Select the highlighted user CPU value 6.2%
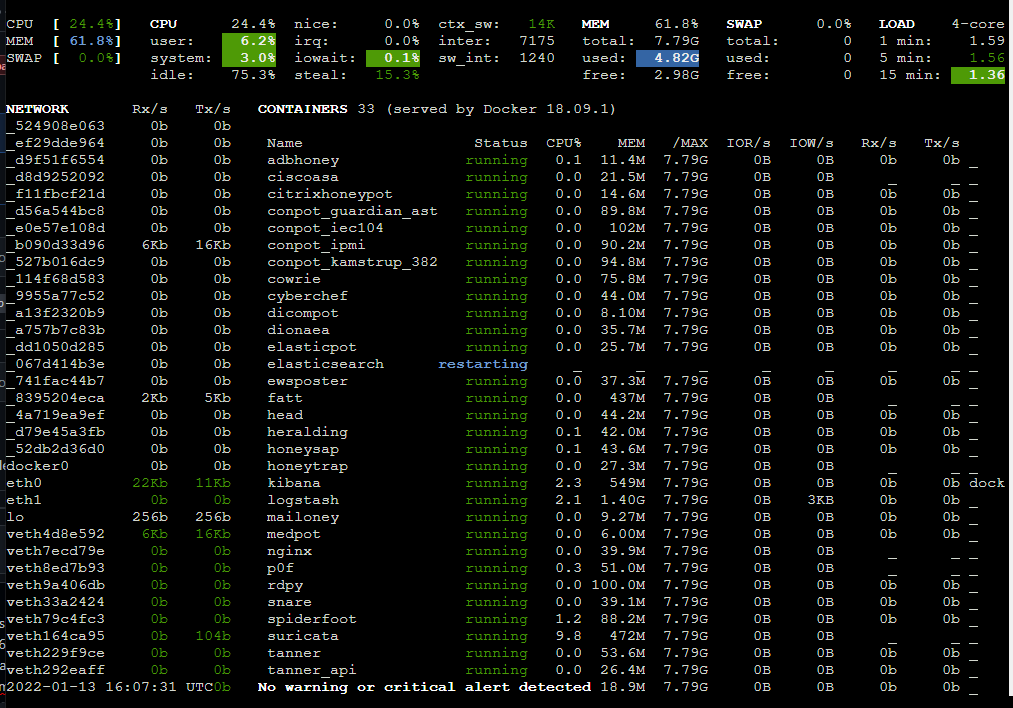Image resolution: width=1013 pixels, height=708 pixels. click(249, 41)
